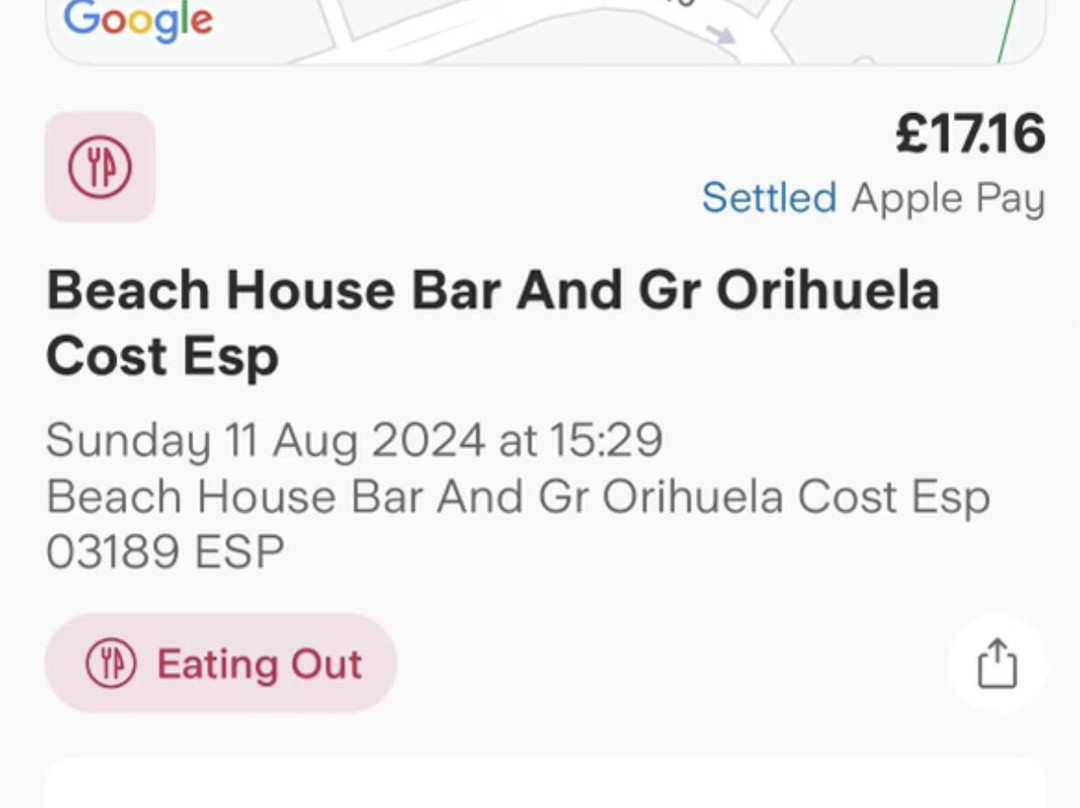
Task: Click the grey Beach House Bar address line
Action: 518,497
